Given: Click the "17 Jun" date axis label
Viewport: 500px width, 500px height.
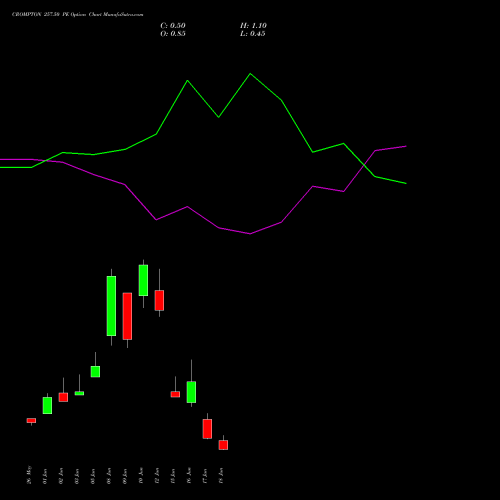Looking at the screenshot, I should (205, 476).
